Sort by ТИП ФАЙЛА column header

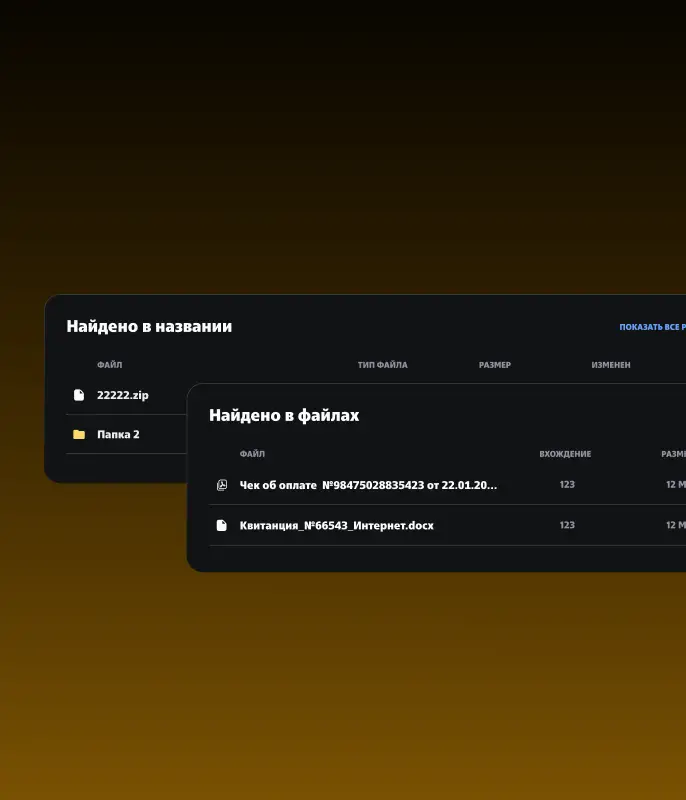pos(383,365)
